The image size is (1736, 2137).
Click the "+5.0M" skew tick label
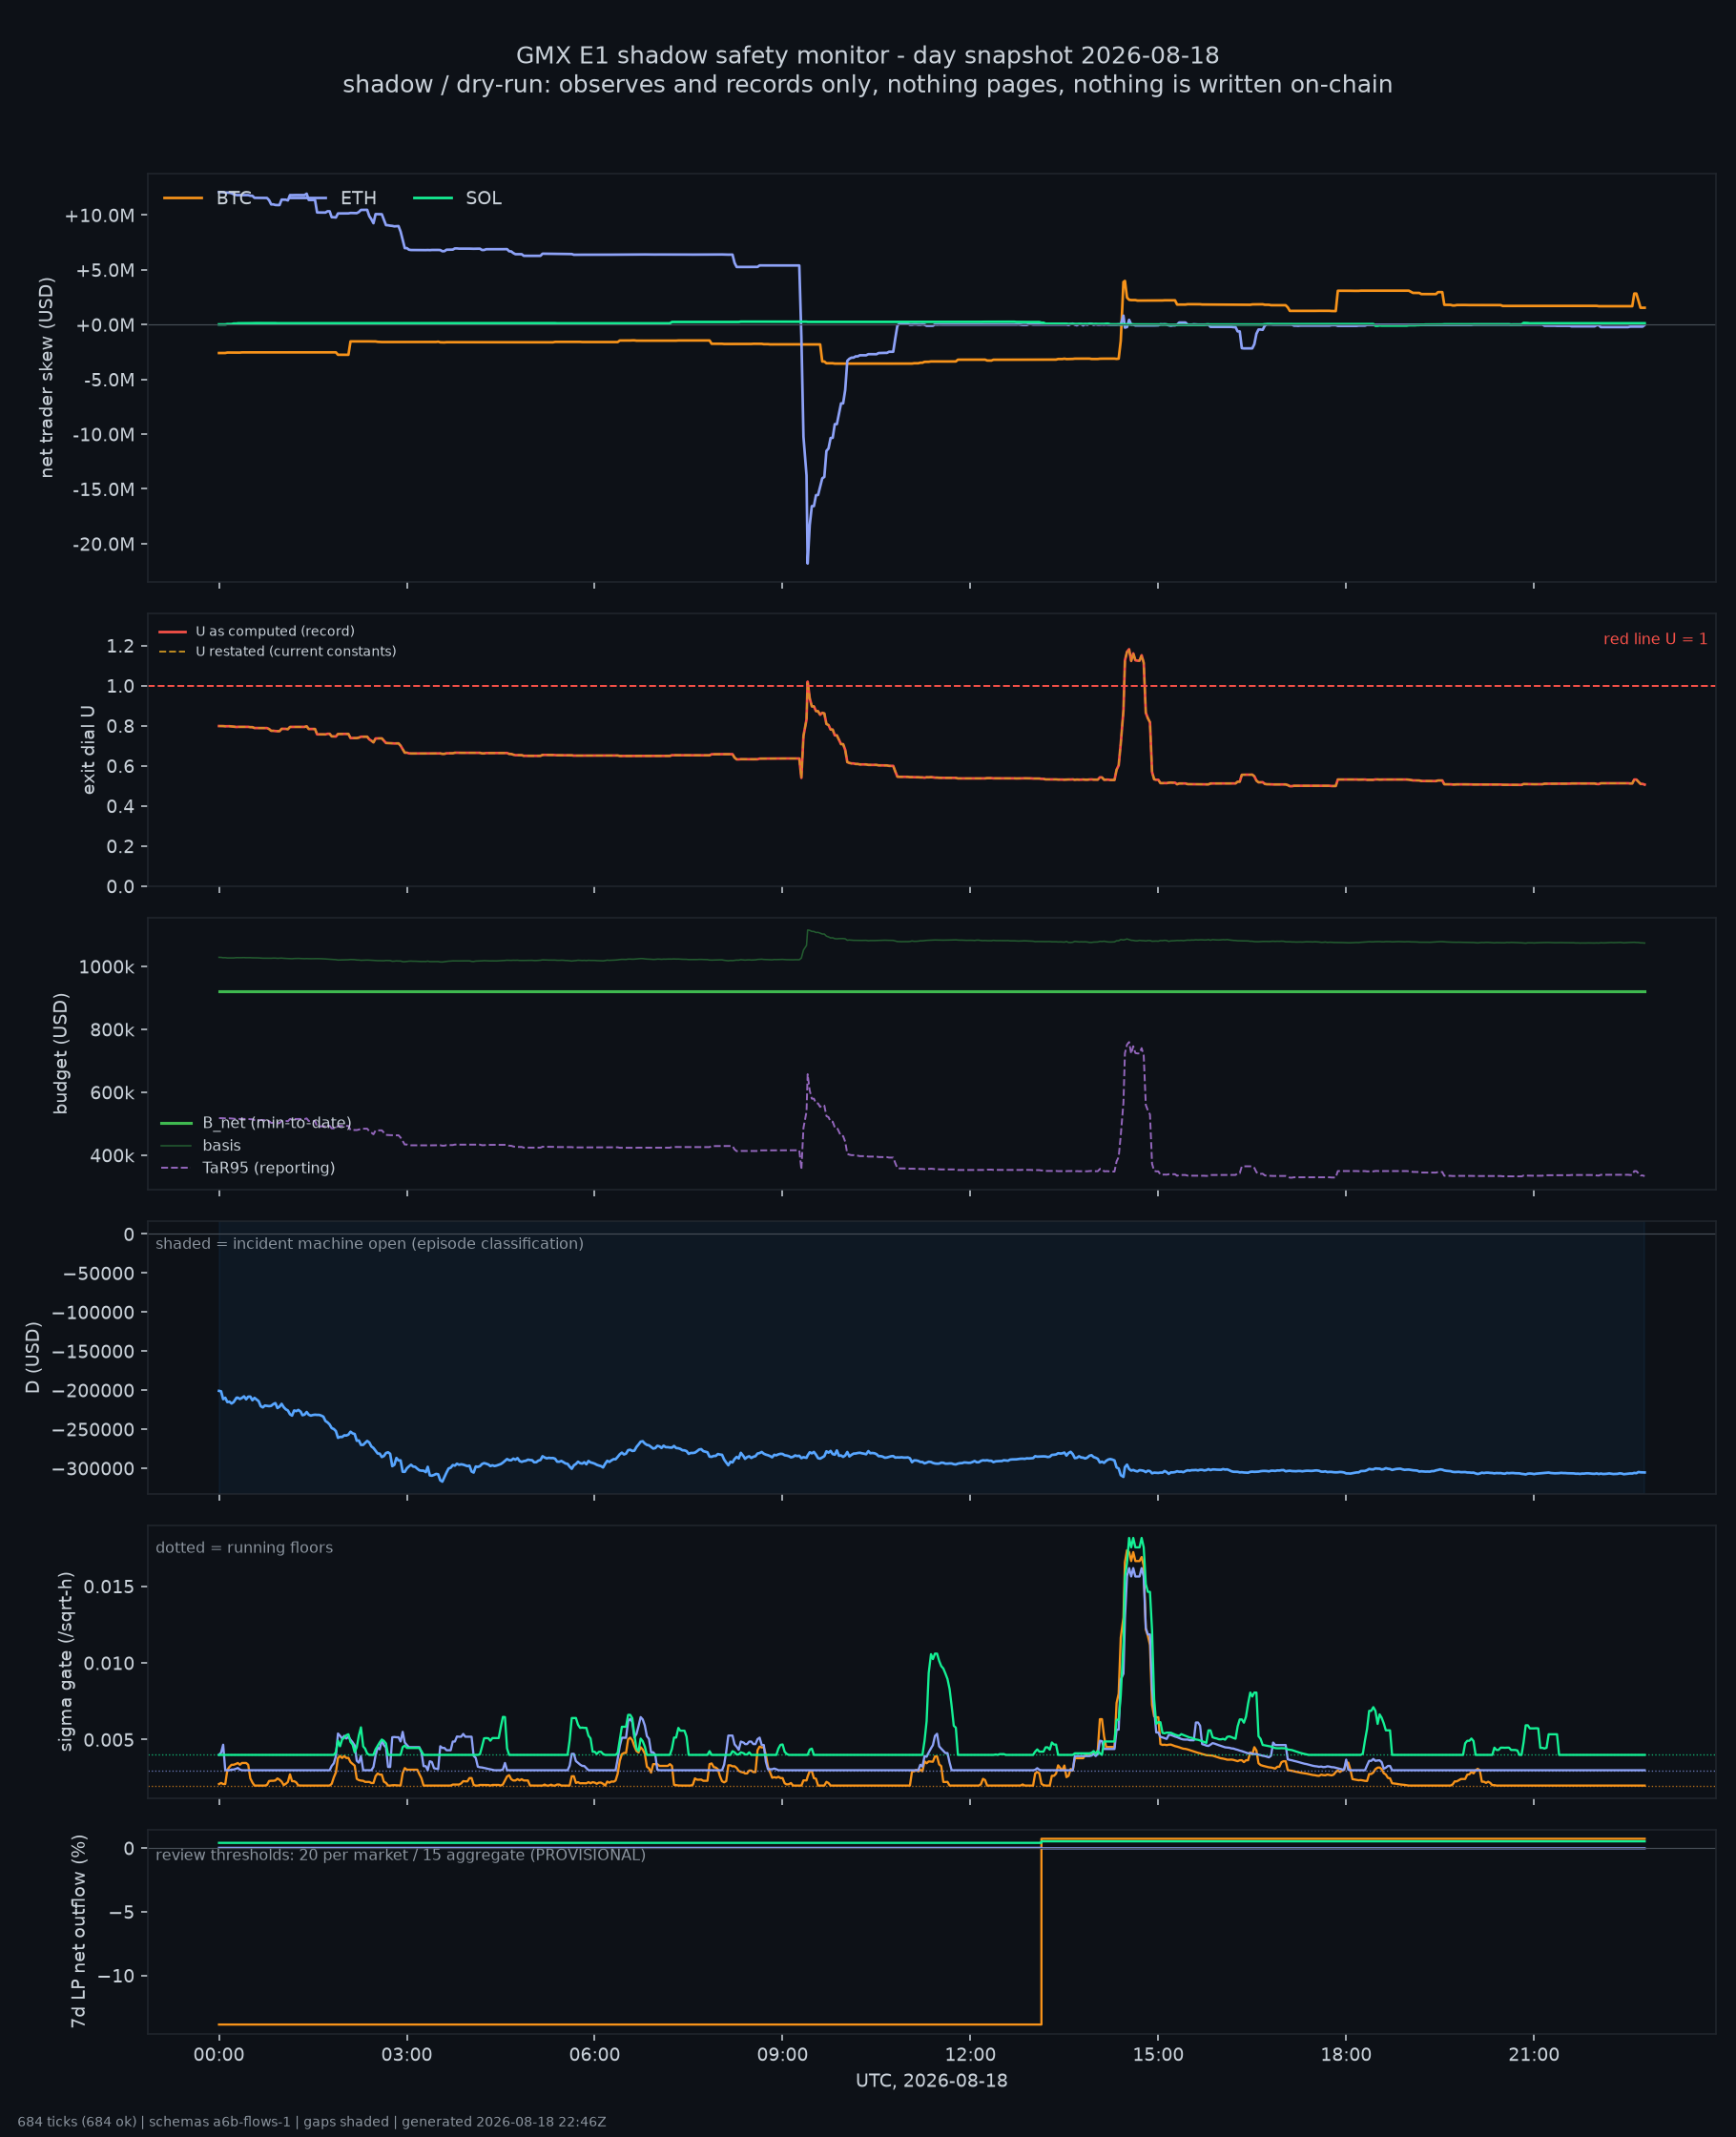click(105, 271)
